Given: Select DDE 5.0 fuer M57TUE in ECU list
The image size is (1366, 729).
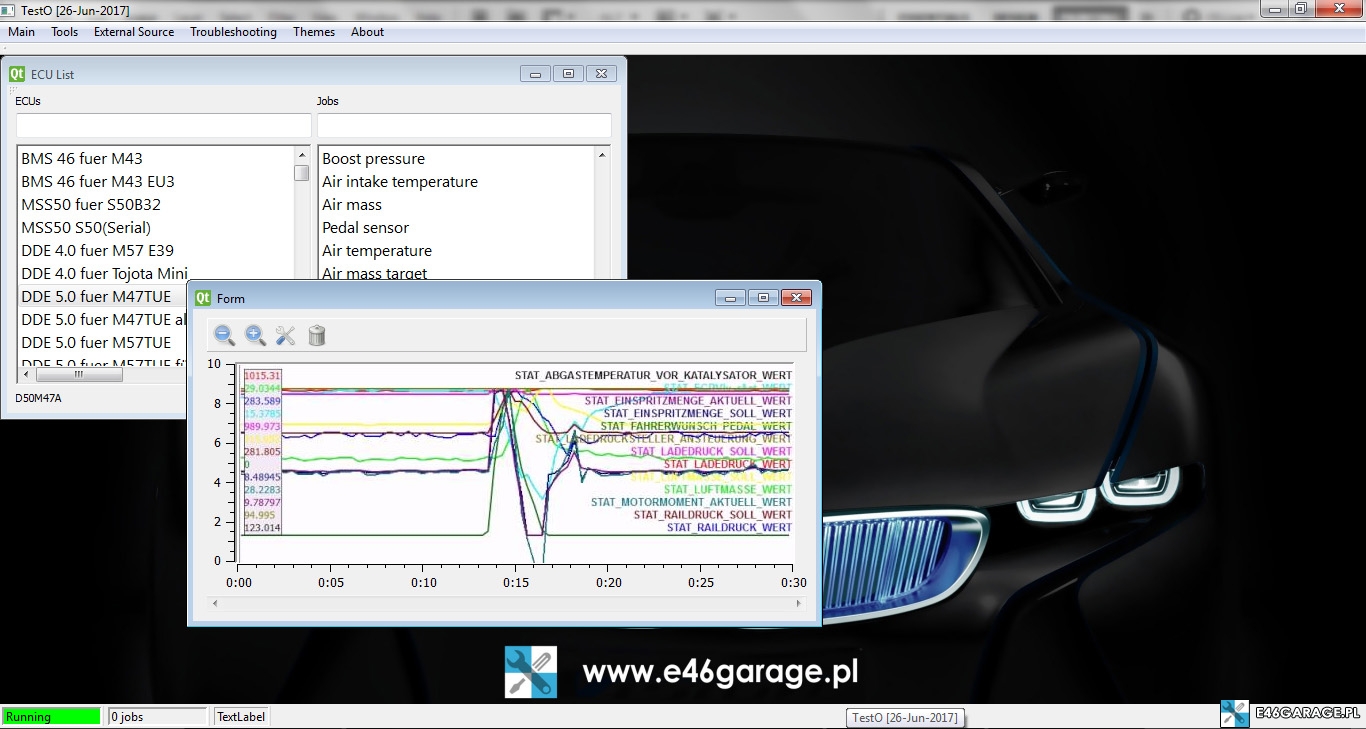Looking at the screenshot, I should point(96,342).
